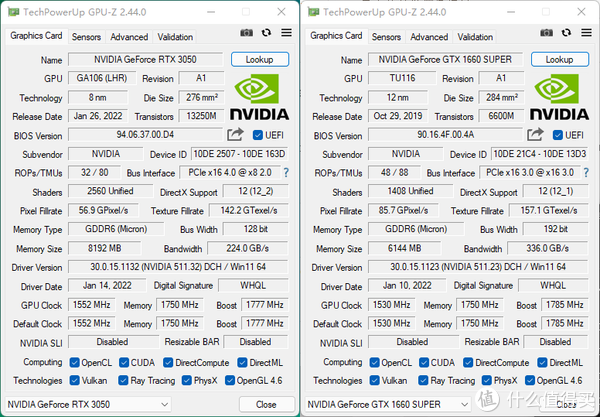Click screenshot camera icon in RTX 3050 window
600x417 pixels.
coord(246,33)
